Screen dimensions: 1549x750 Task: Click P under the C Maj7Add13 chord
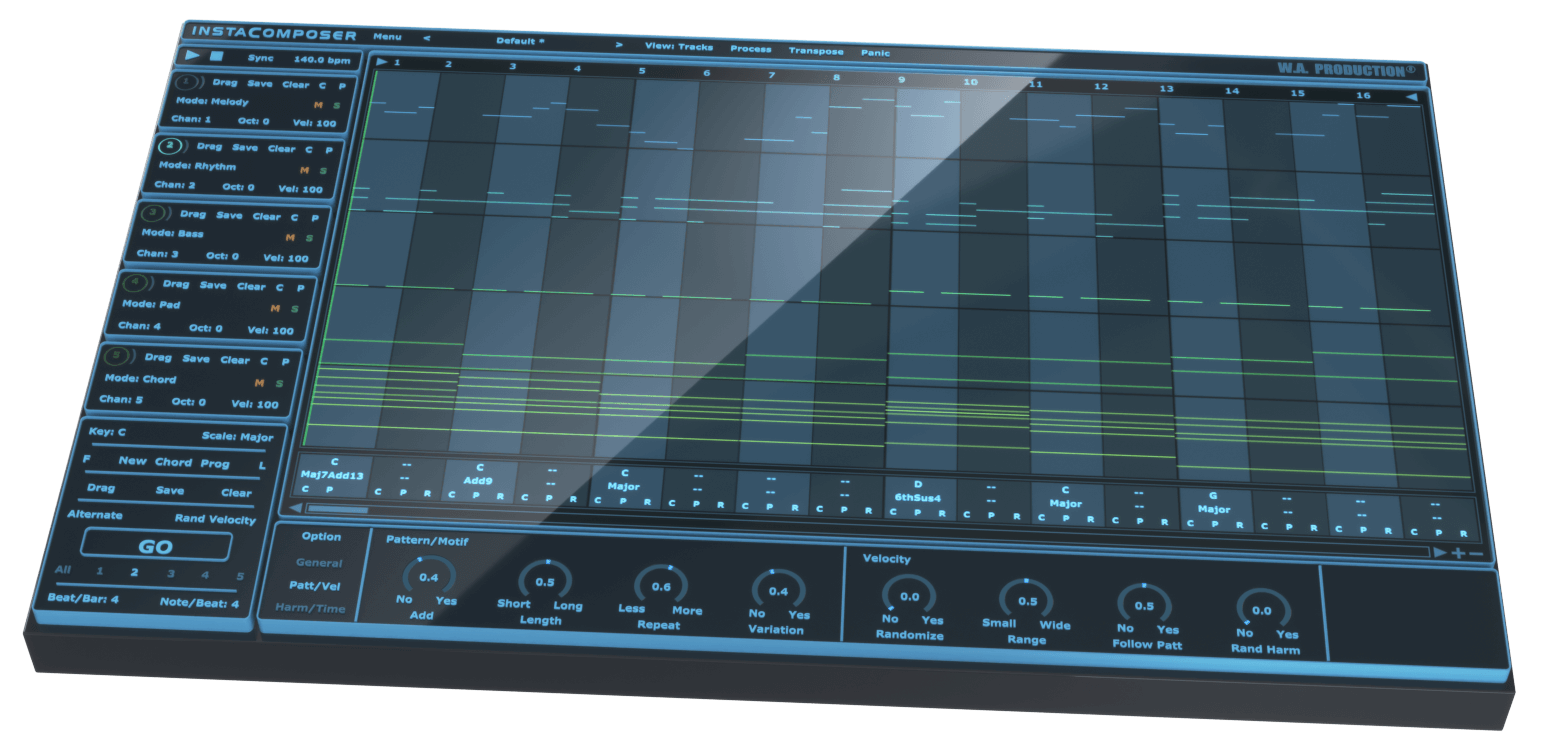tap(329, 490)
